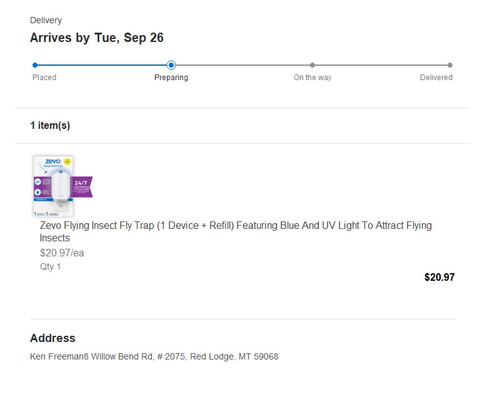Click the Preparing progress circle

[171, 65]
